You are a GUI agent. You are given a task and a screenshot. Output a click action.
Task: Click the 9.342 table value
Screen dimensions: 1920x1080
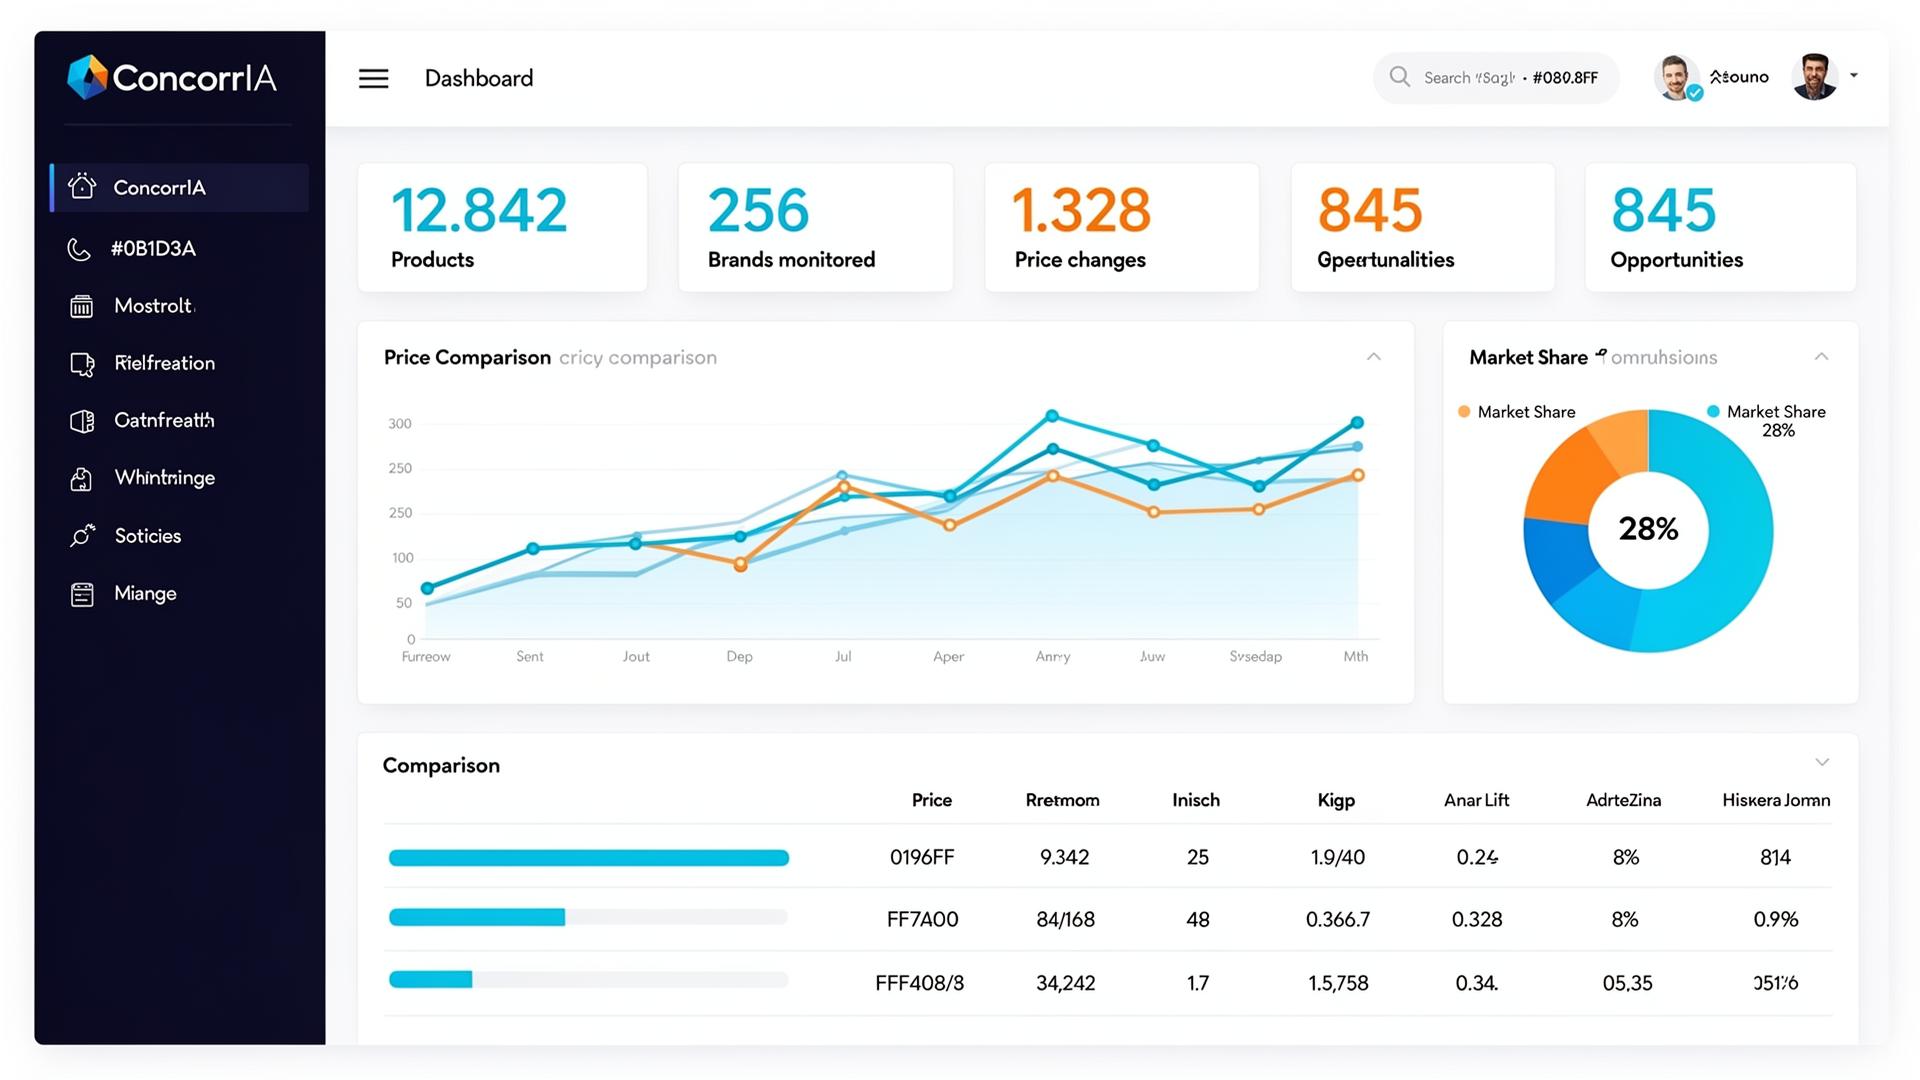(x=1064, y=858)
